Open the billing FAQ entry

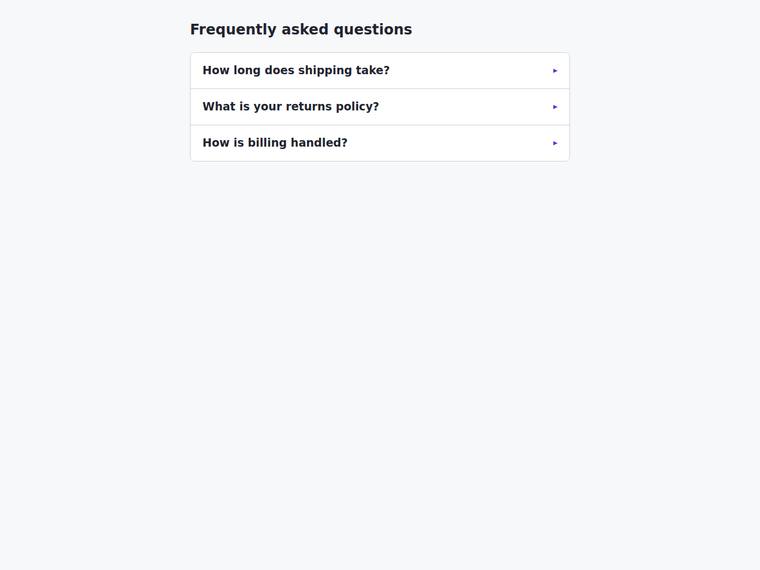coord(380,143)
